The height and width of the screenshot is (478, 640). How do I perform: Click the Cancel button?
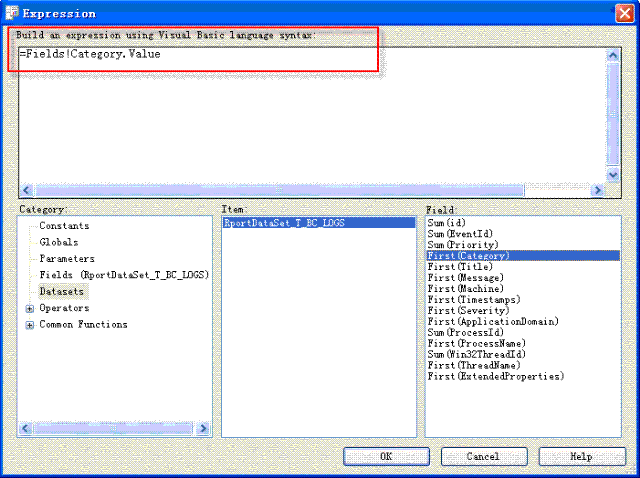484,456
